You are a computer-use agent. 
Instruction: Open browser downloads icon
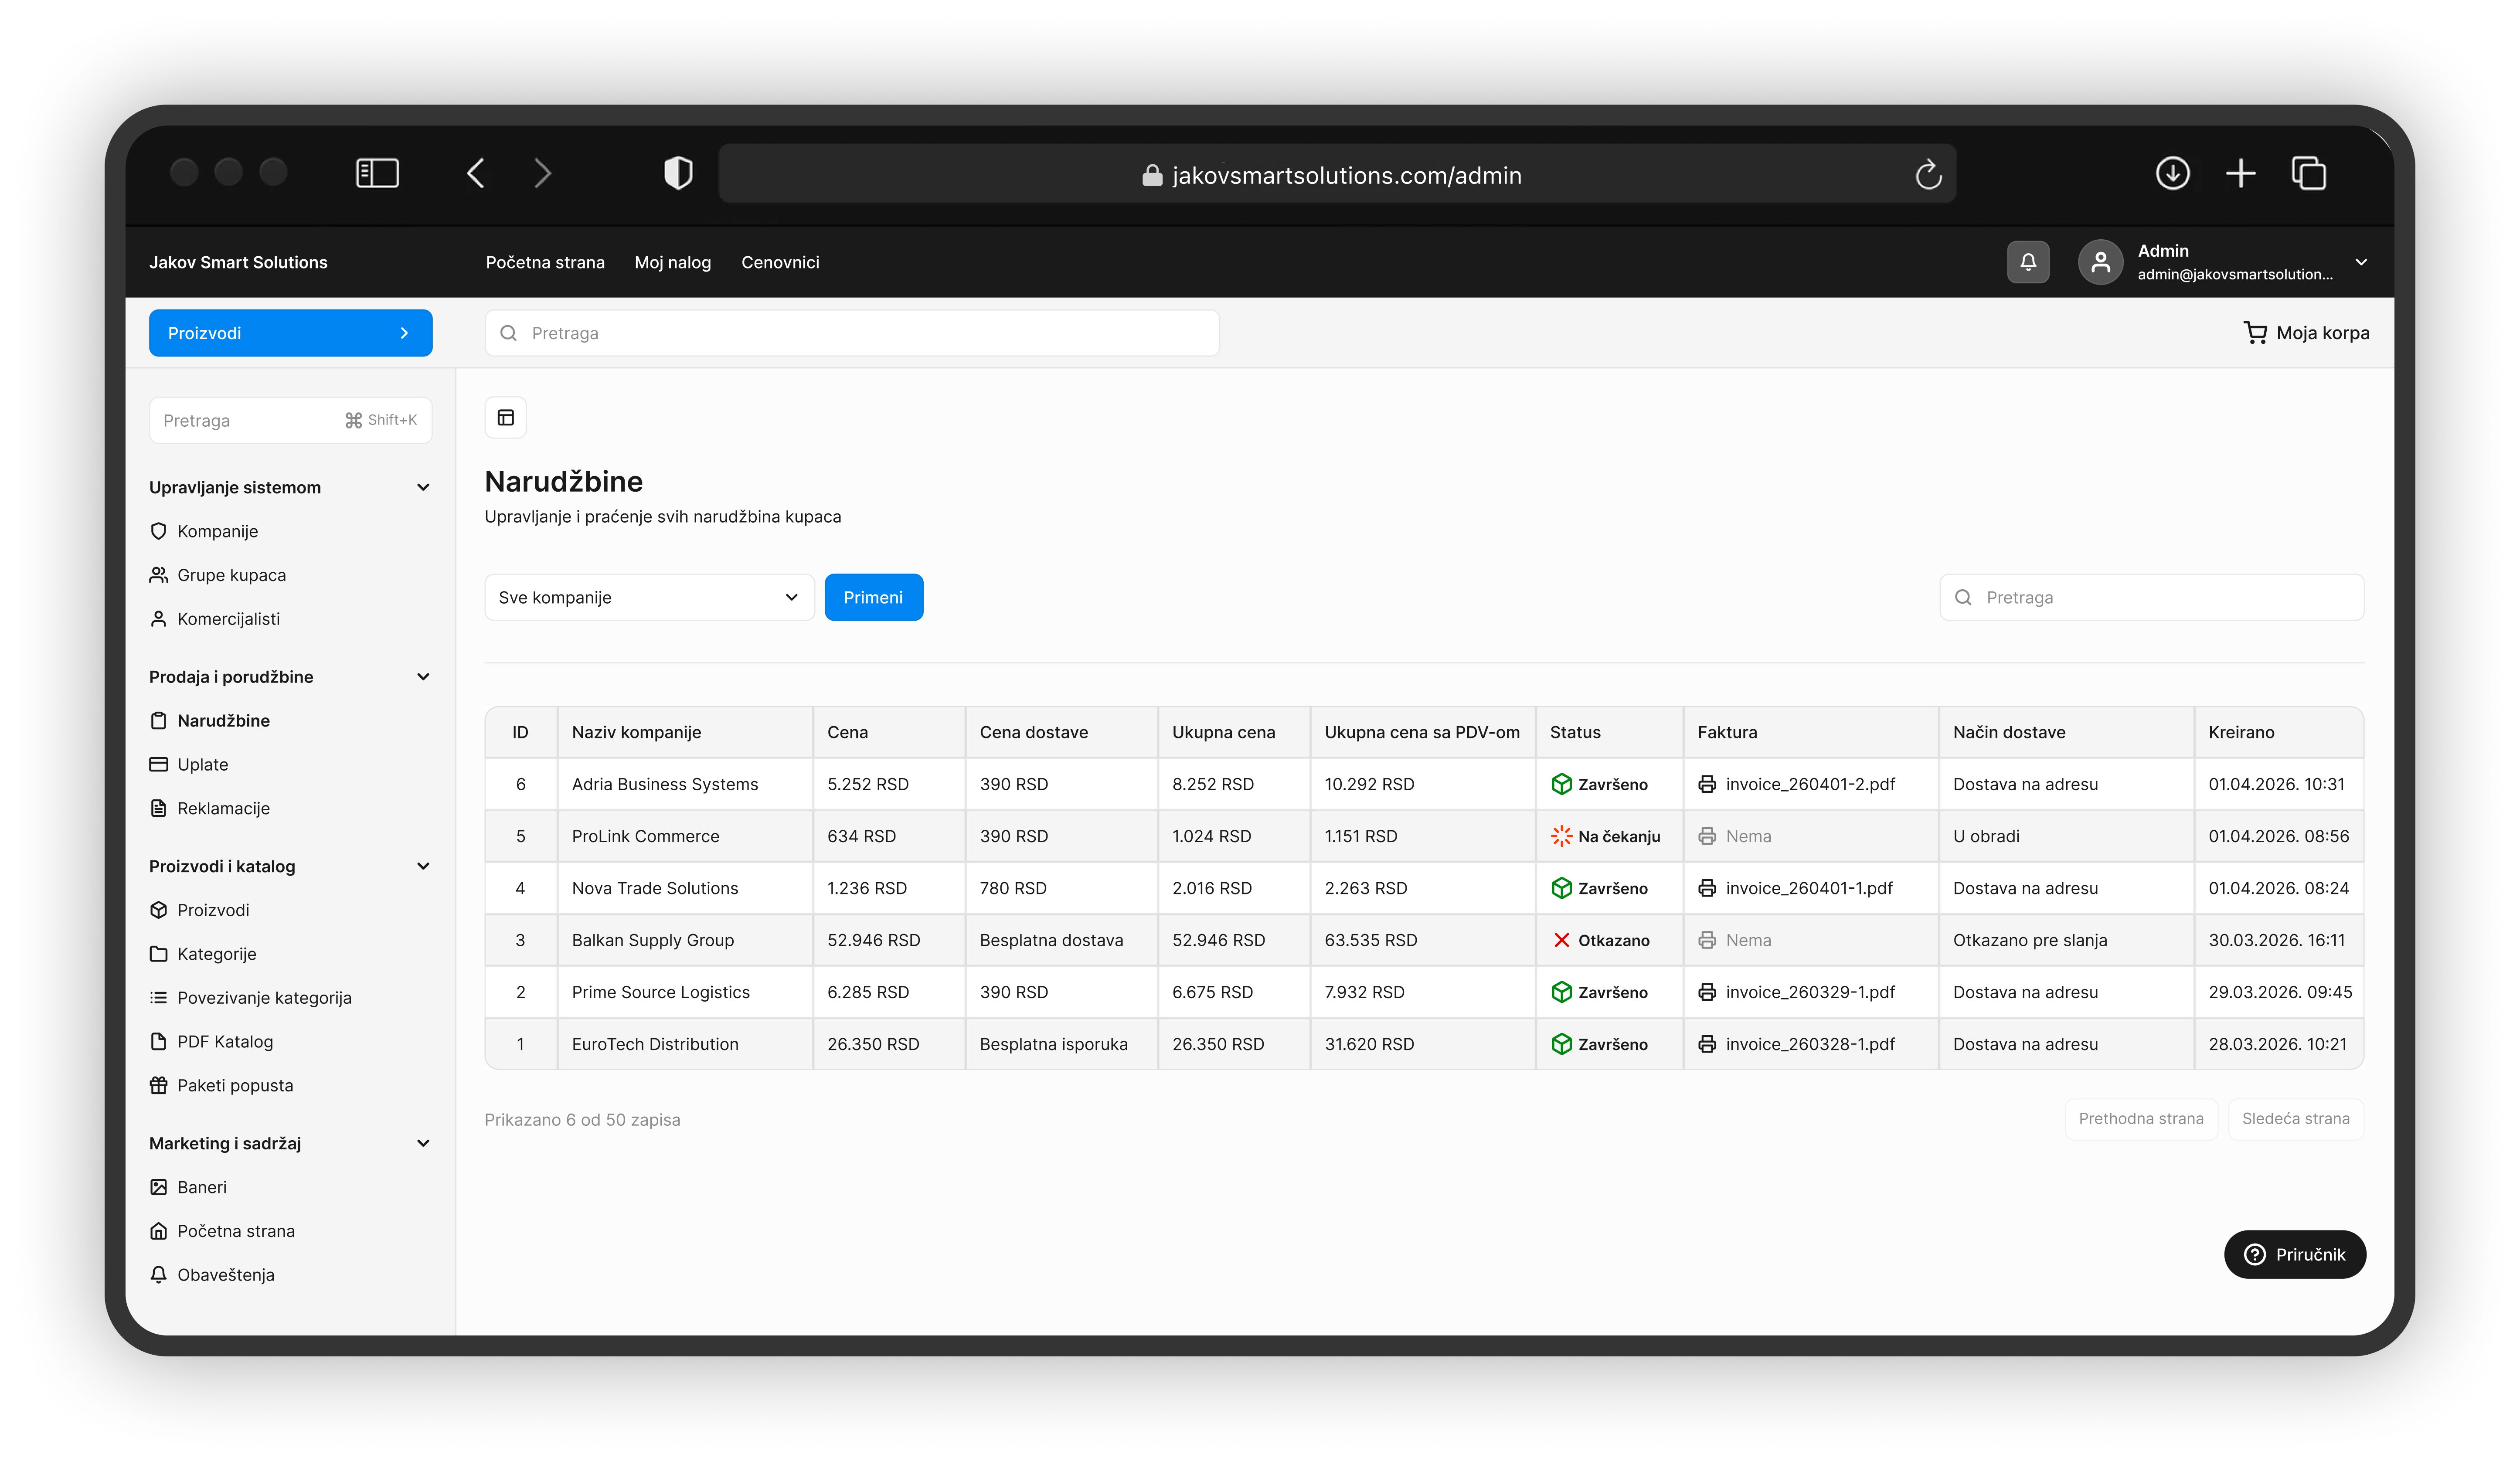2172,173
